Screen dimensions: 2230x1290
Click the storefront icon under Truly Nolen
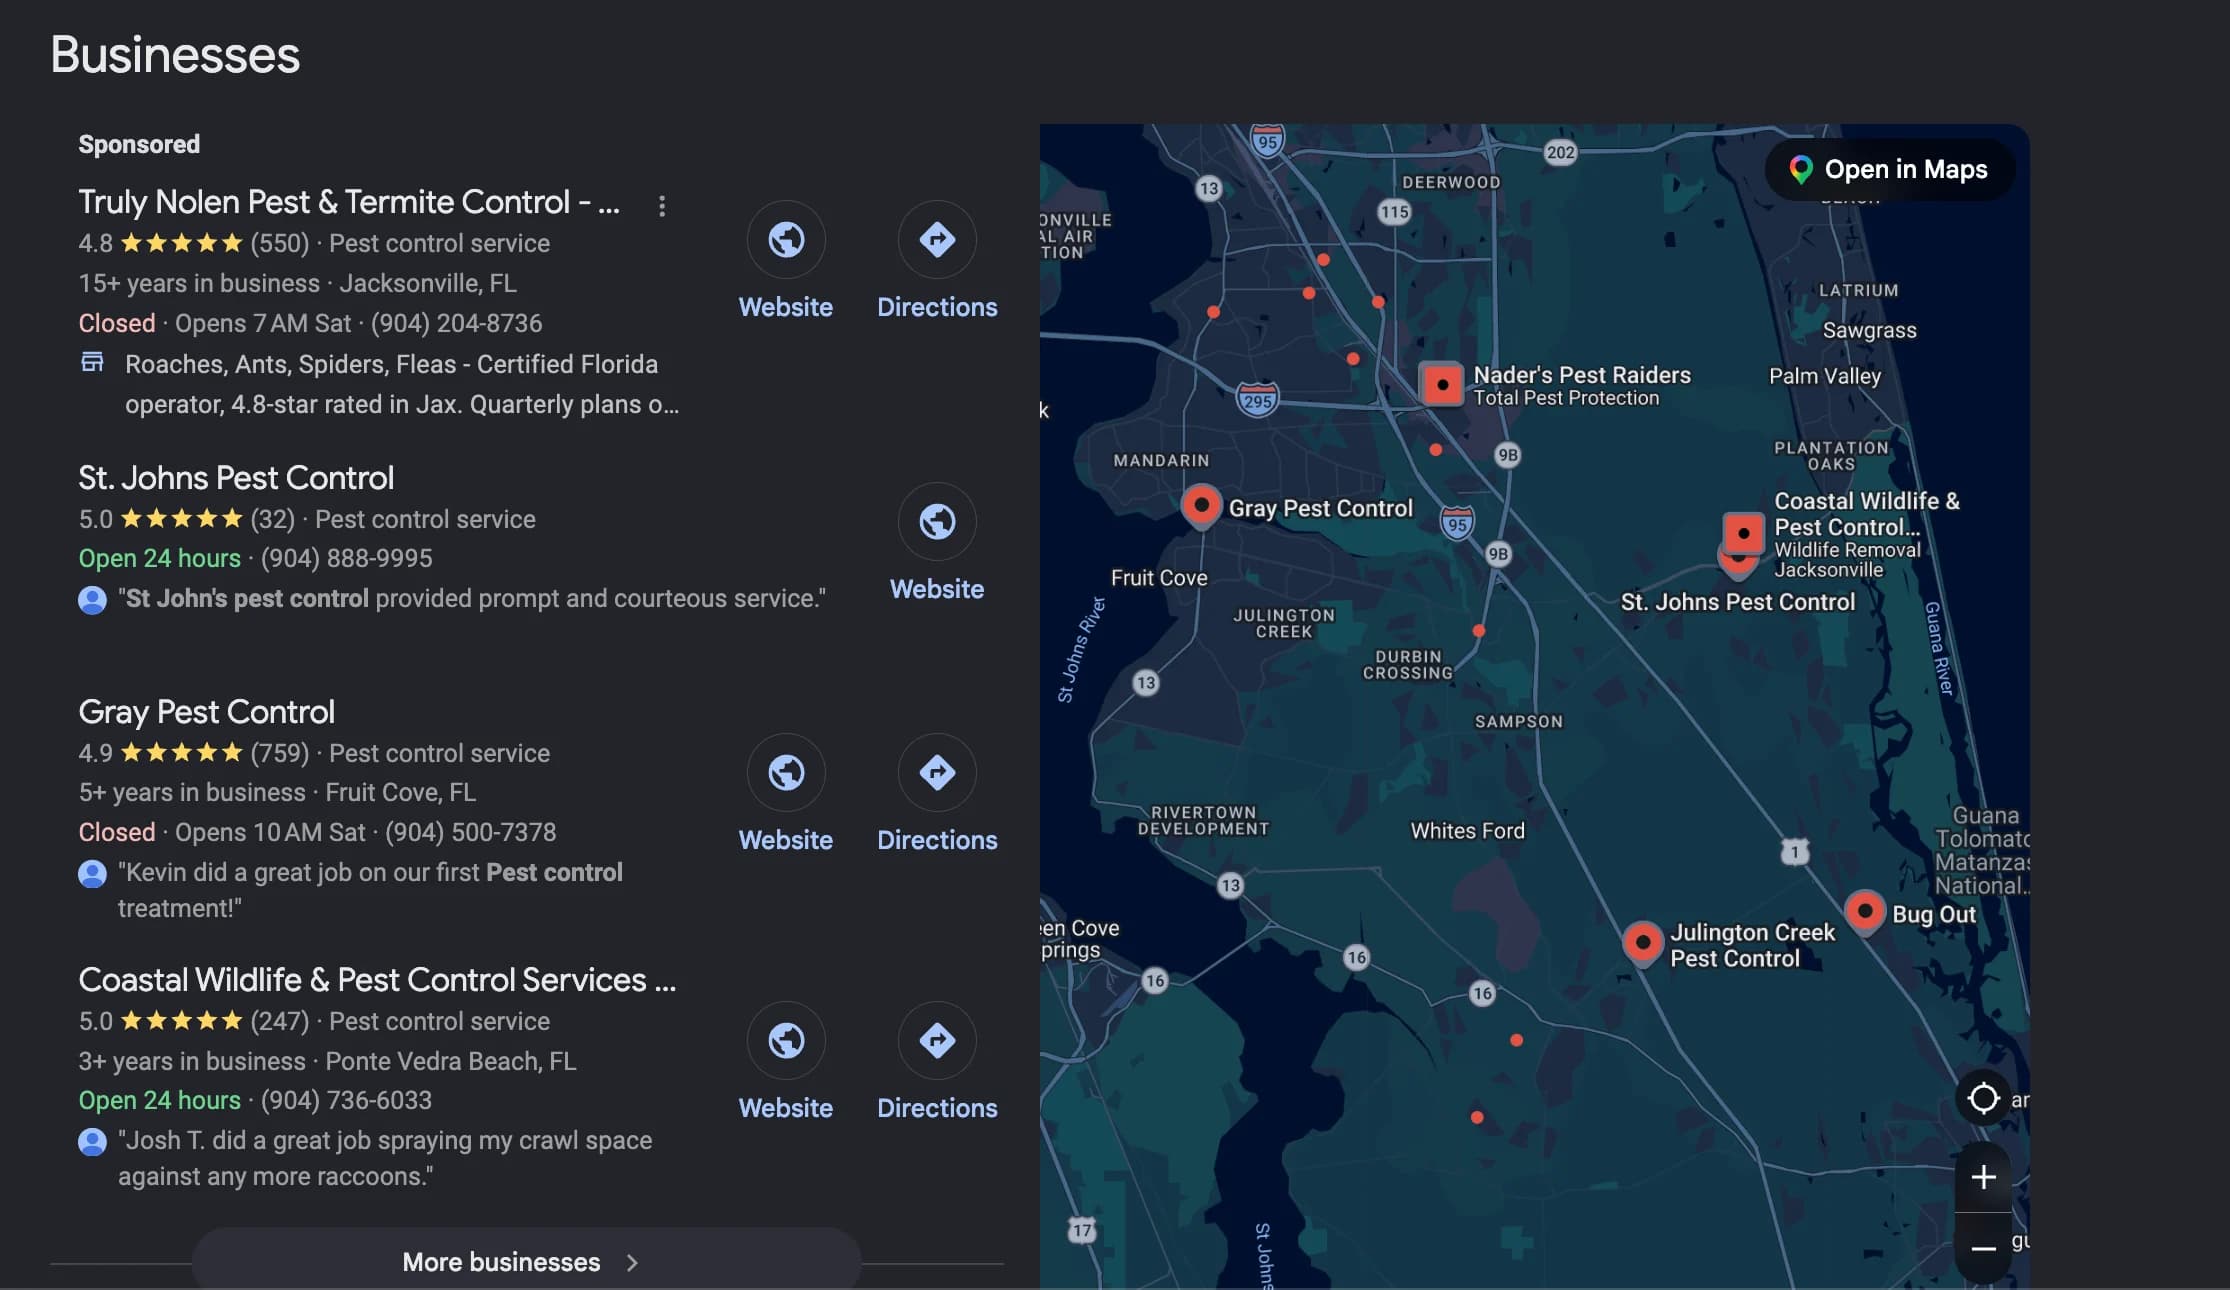(x=92, y=362)
